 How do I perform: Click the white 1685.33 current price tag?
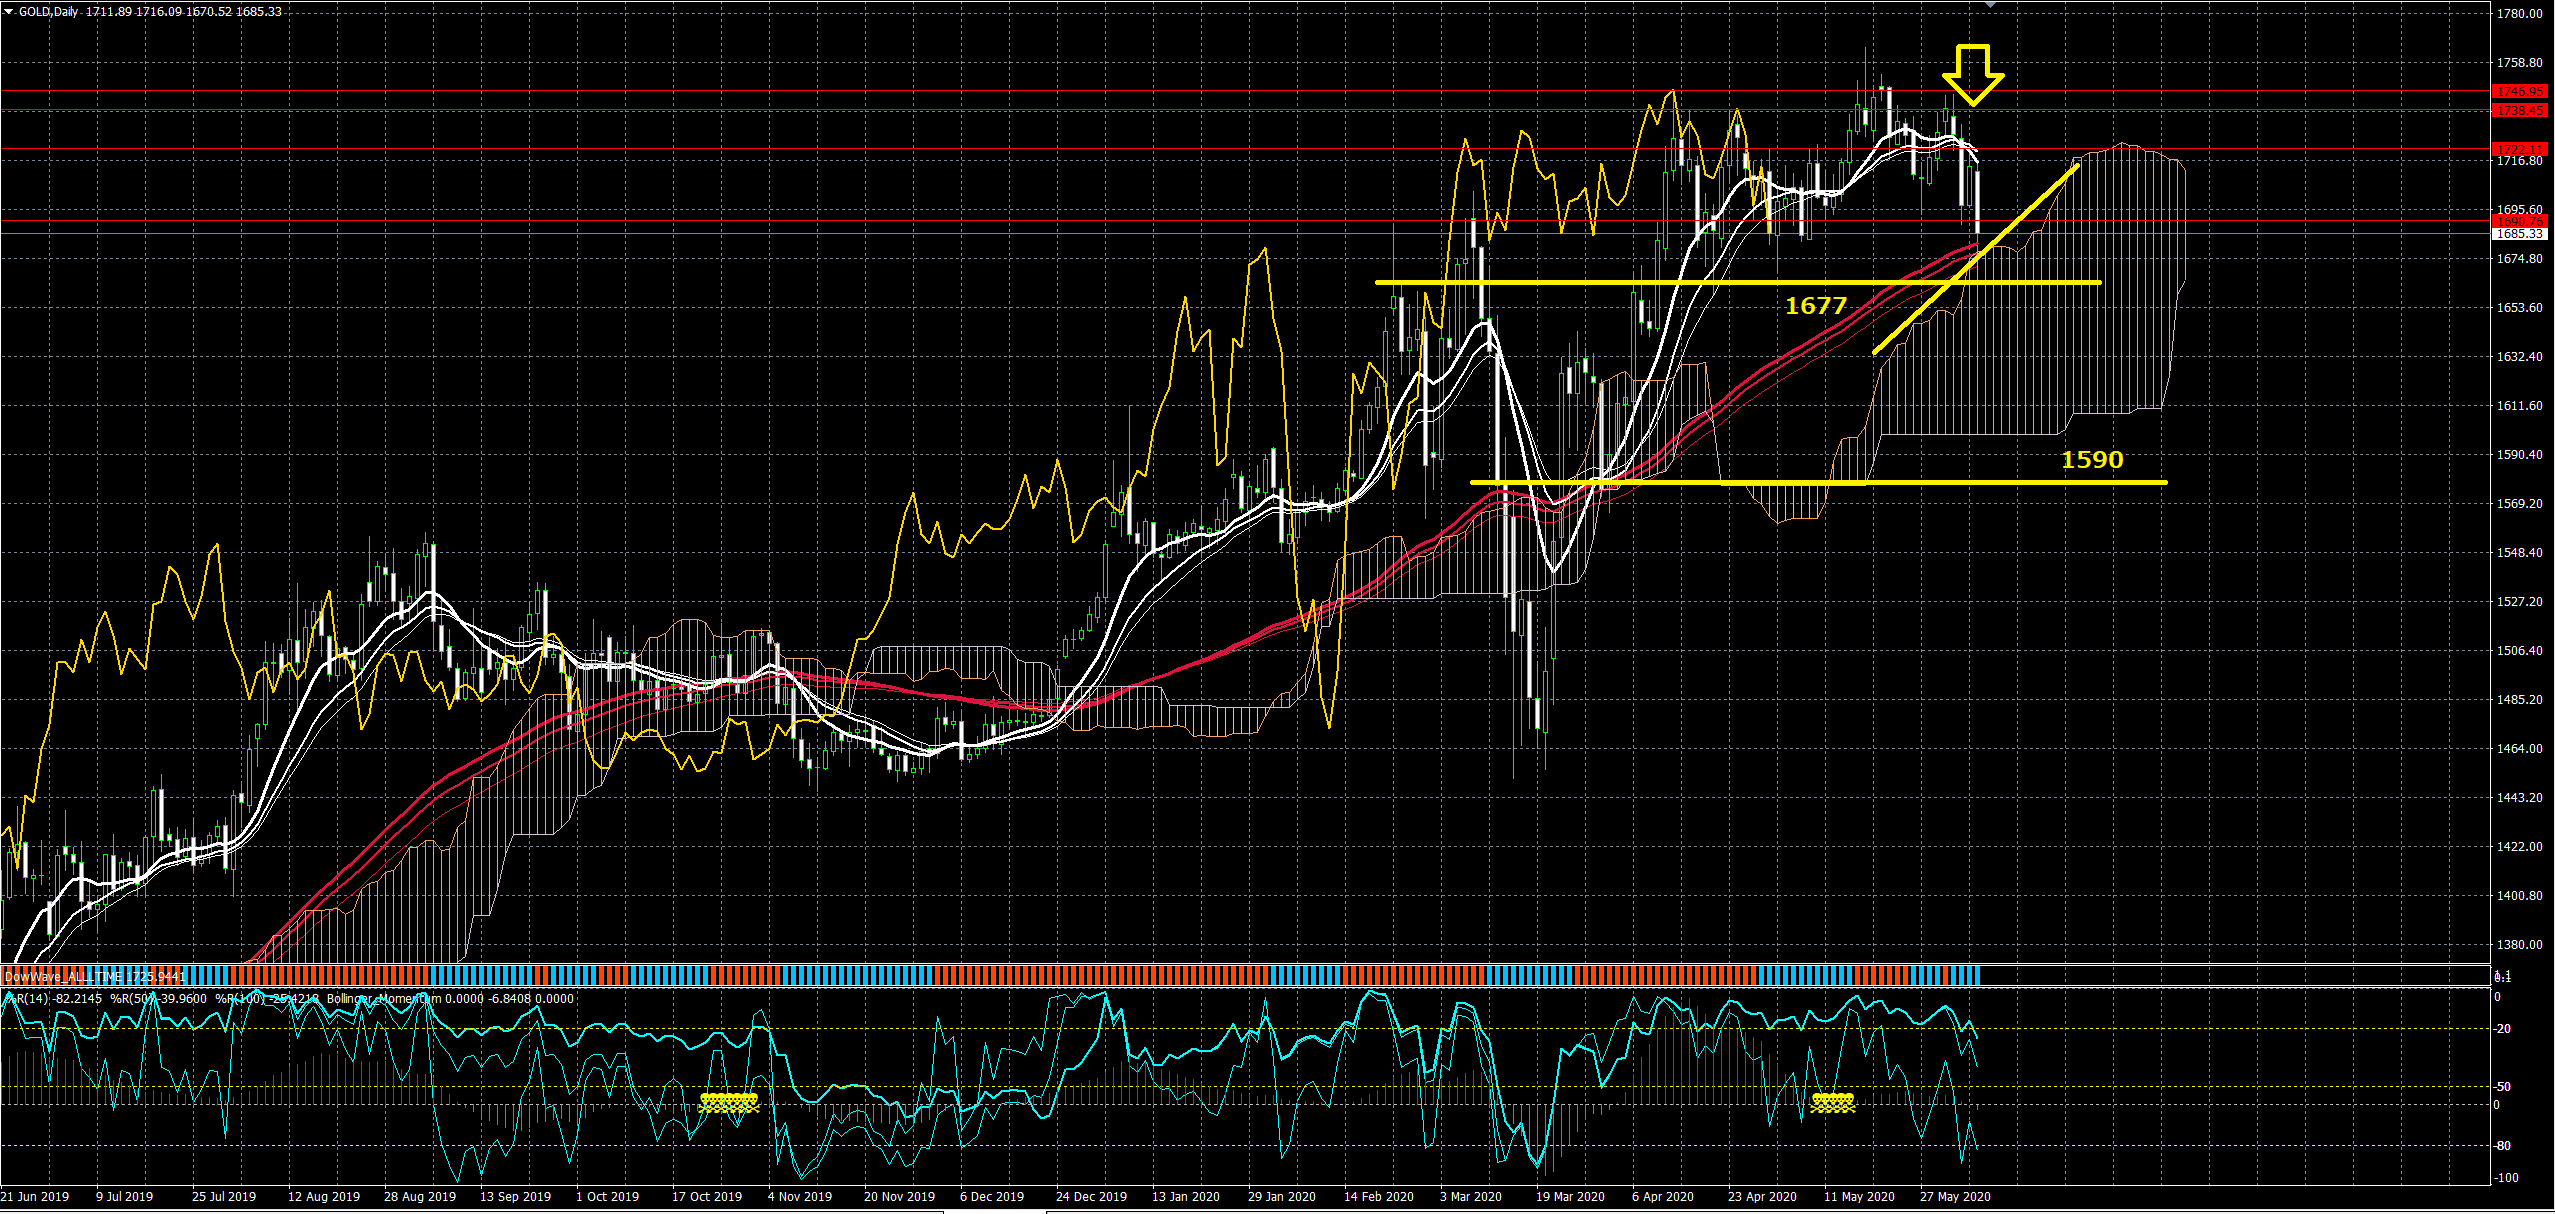2519,234
